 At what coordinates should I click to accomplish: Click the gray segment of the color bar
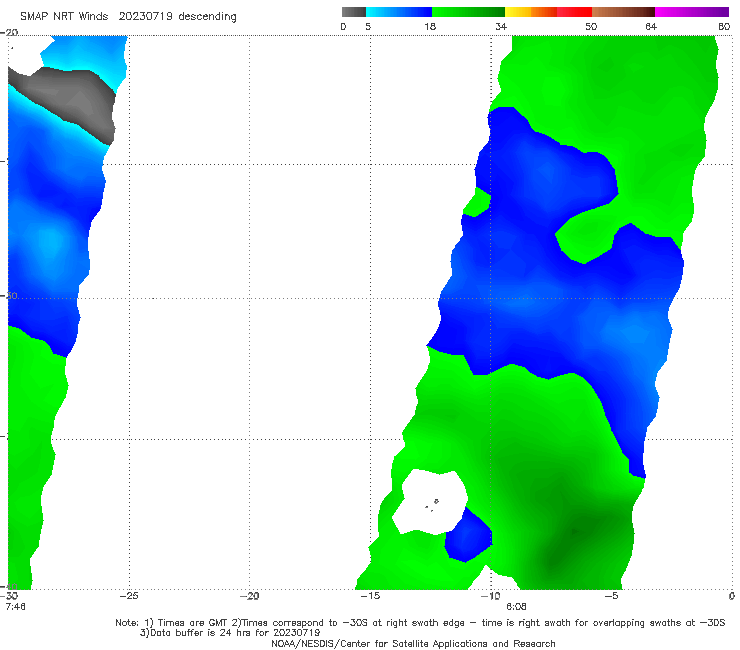(353, 12)
